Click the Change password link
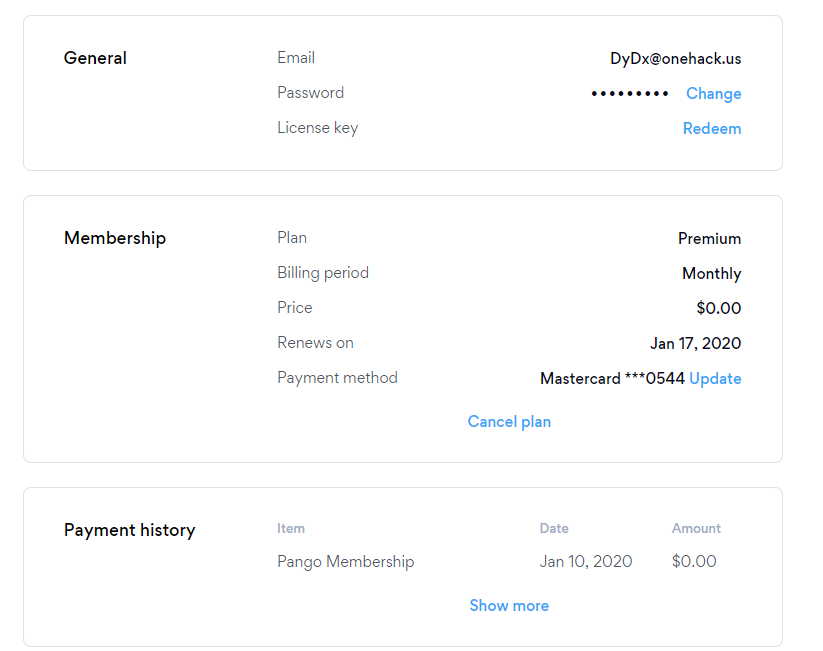This screenshot has height=651, width=823. [713, 93]
